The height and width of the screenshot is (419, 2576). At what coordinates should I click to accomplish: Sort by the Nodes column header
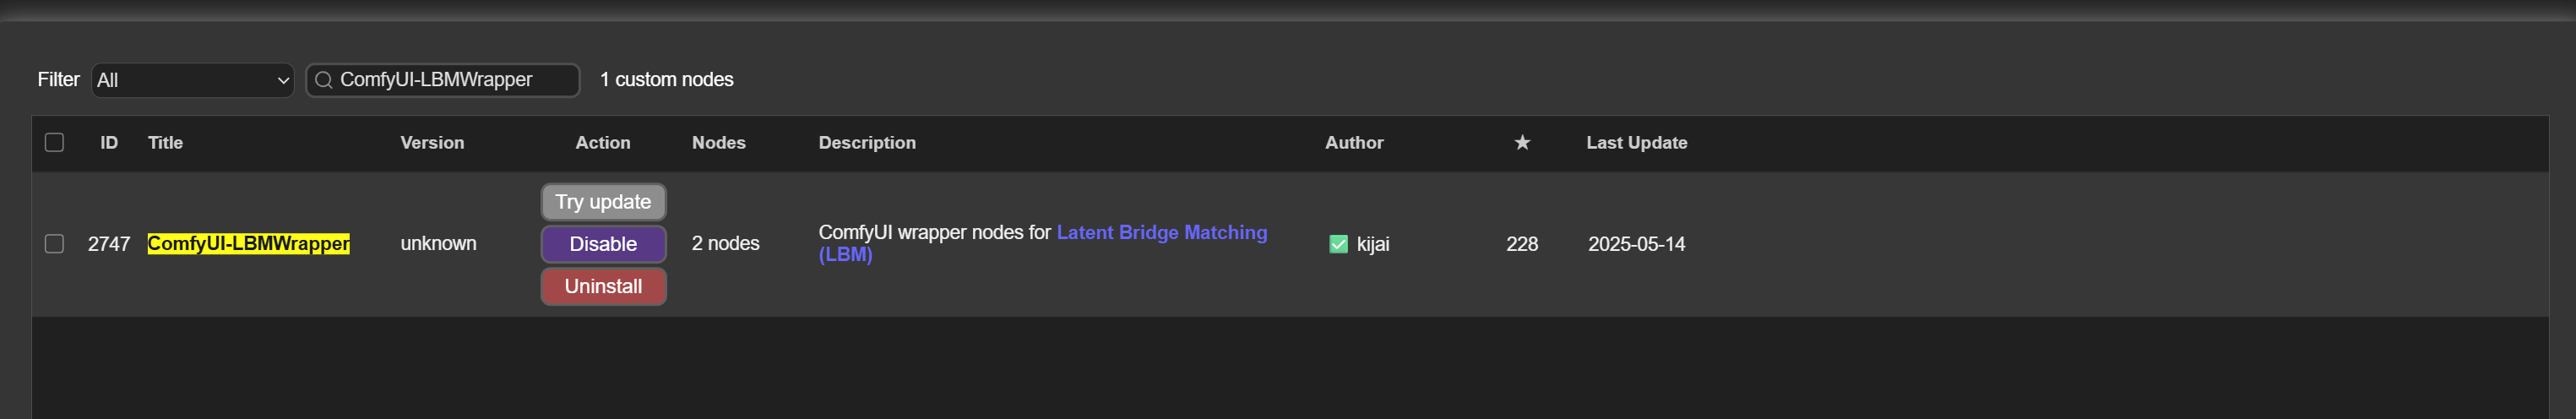(x=718, y=143)
